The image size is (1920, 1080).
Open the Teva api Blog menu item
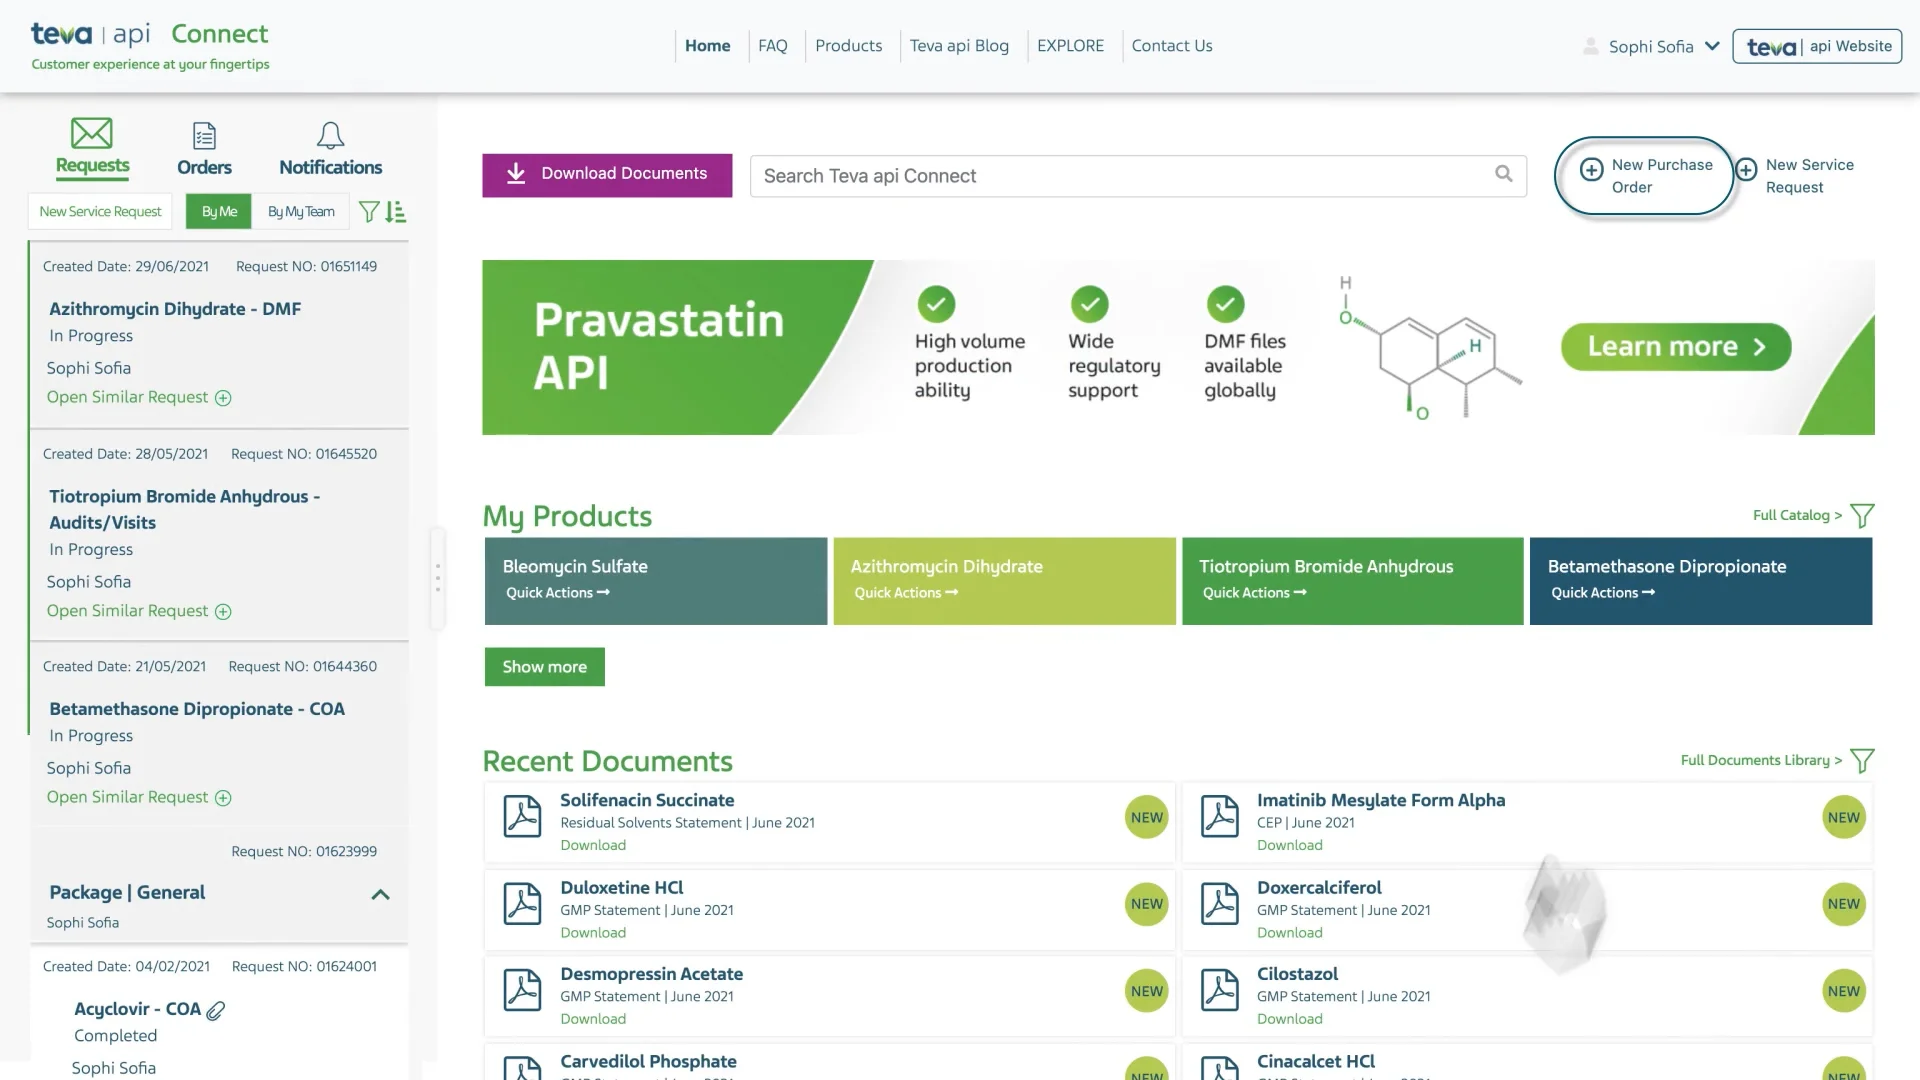959,46
